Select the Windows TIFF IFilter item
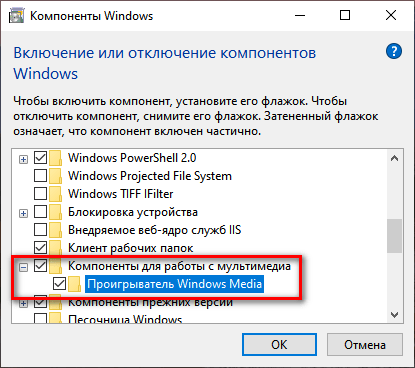Image resolution: width=415 pixels, height=368 pixels. pos(121,194)
